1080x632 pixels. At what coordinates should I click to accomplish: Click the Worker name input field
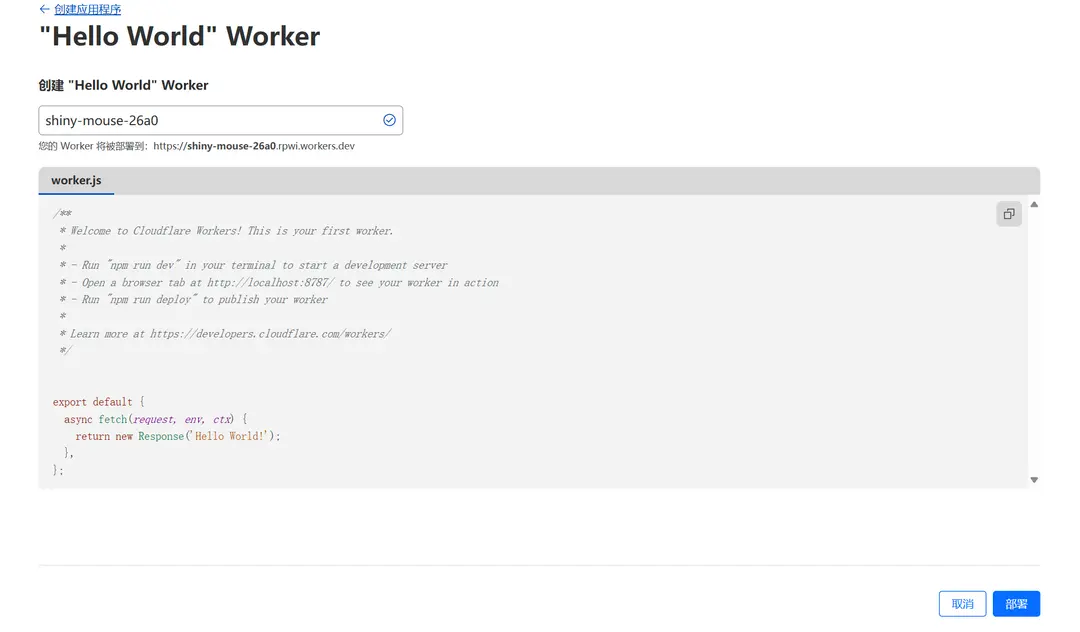(x=208, y=121)
